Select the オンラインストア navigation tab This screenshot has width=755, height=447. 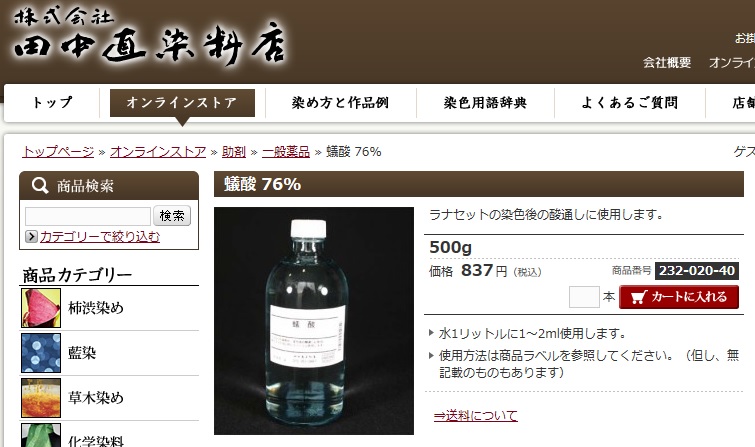[x=182, y=103]
